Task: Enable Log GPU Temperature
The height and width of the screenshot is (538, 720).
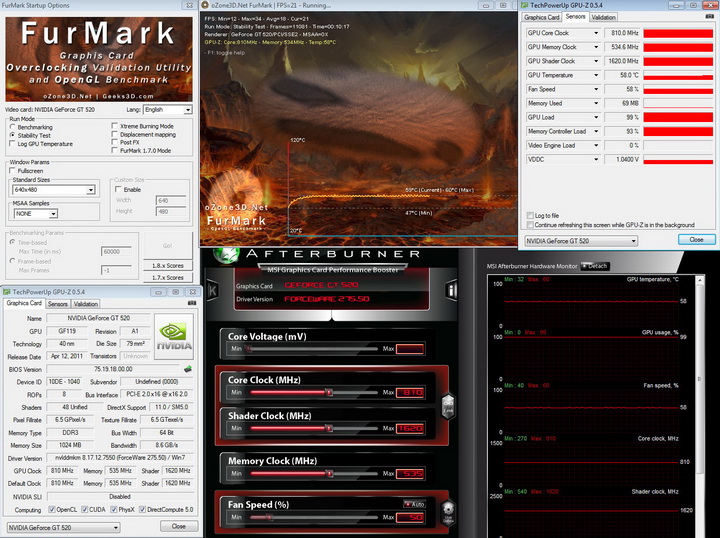Action: [12, 144]
